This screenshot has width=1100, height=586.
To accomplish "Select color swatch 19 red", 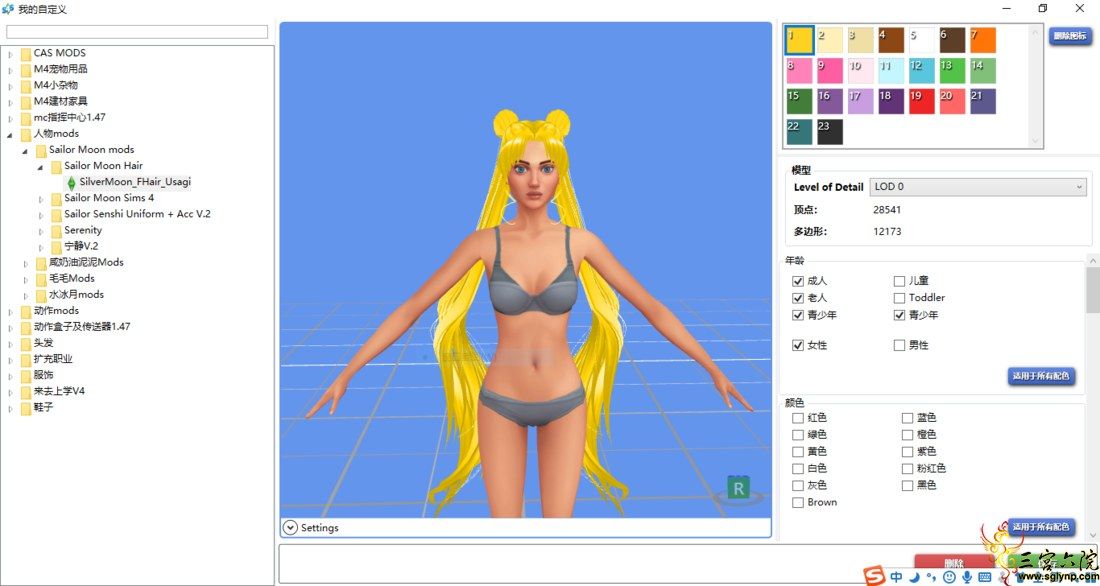I will click(x=922, y=102).
